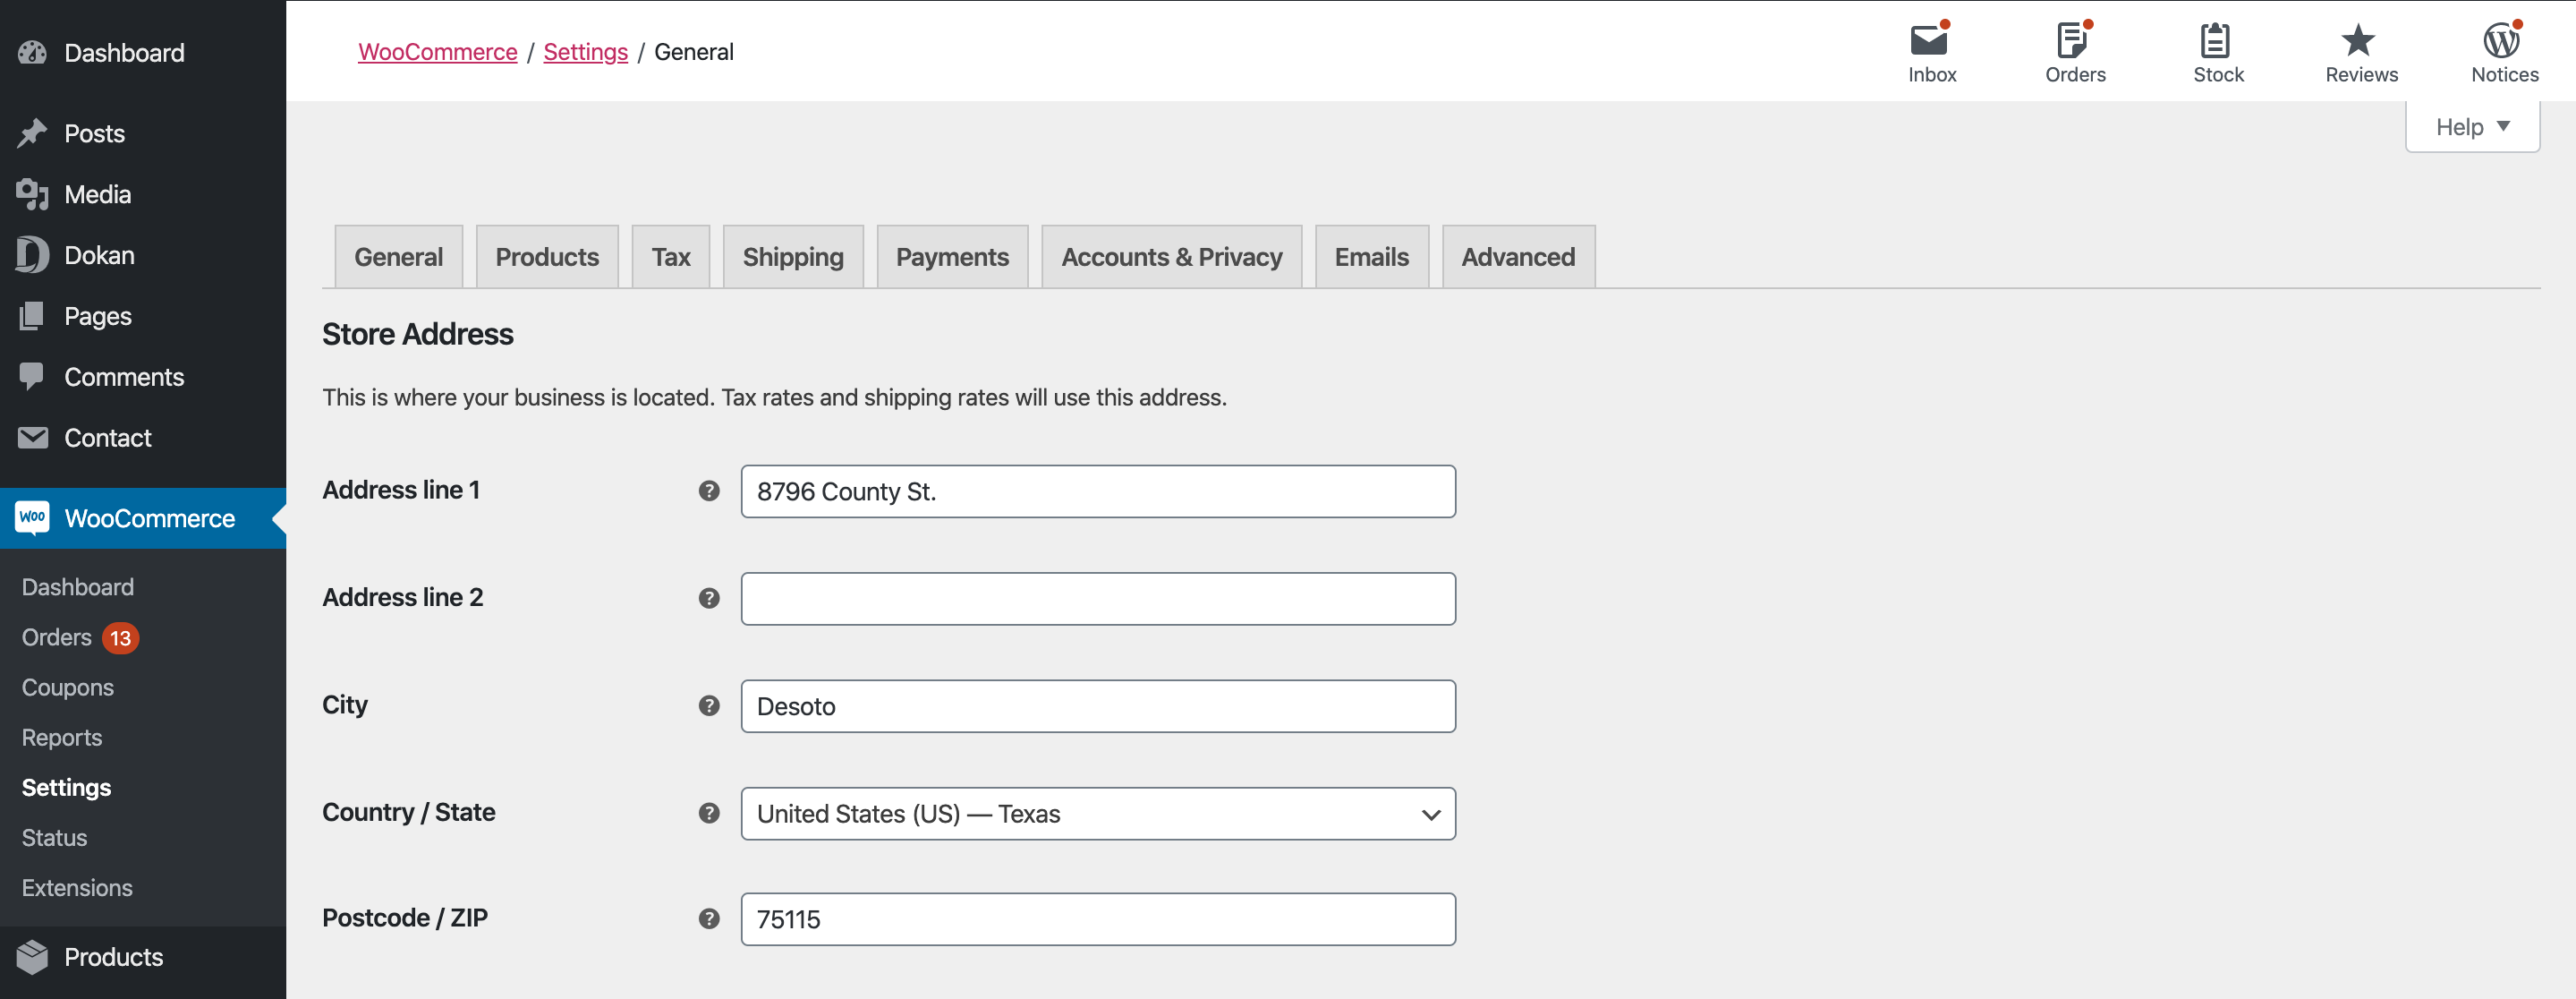Click the Pages menu label
The image size is (2576, 999).
click(x=98, y=316)
